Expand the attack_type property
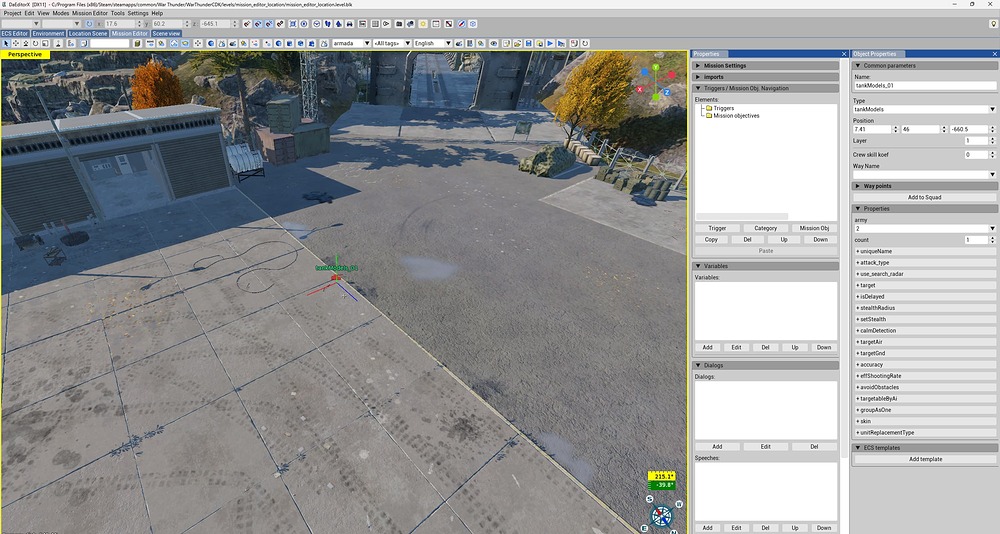 [x=925, y=263]
